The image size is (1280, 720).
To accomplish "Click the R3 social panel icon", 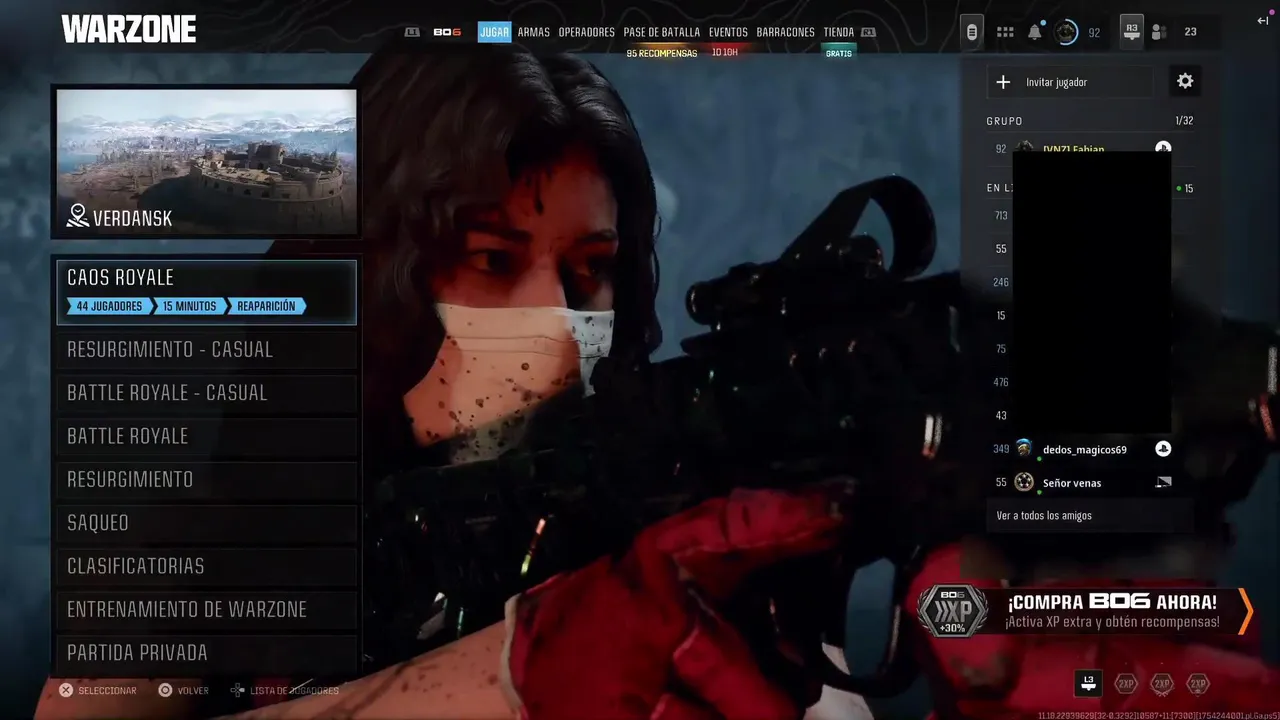I will click(x=1131, y=31).
